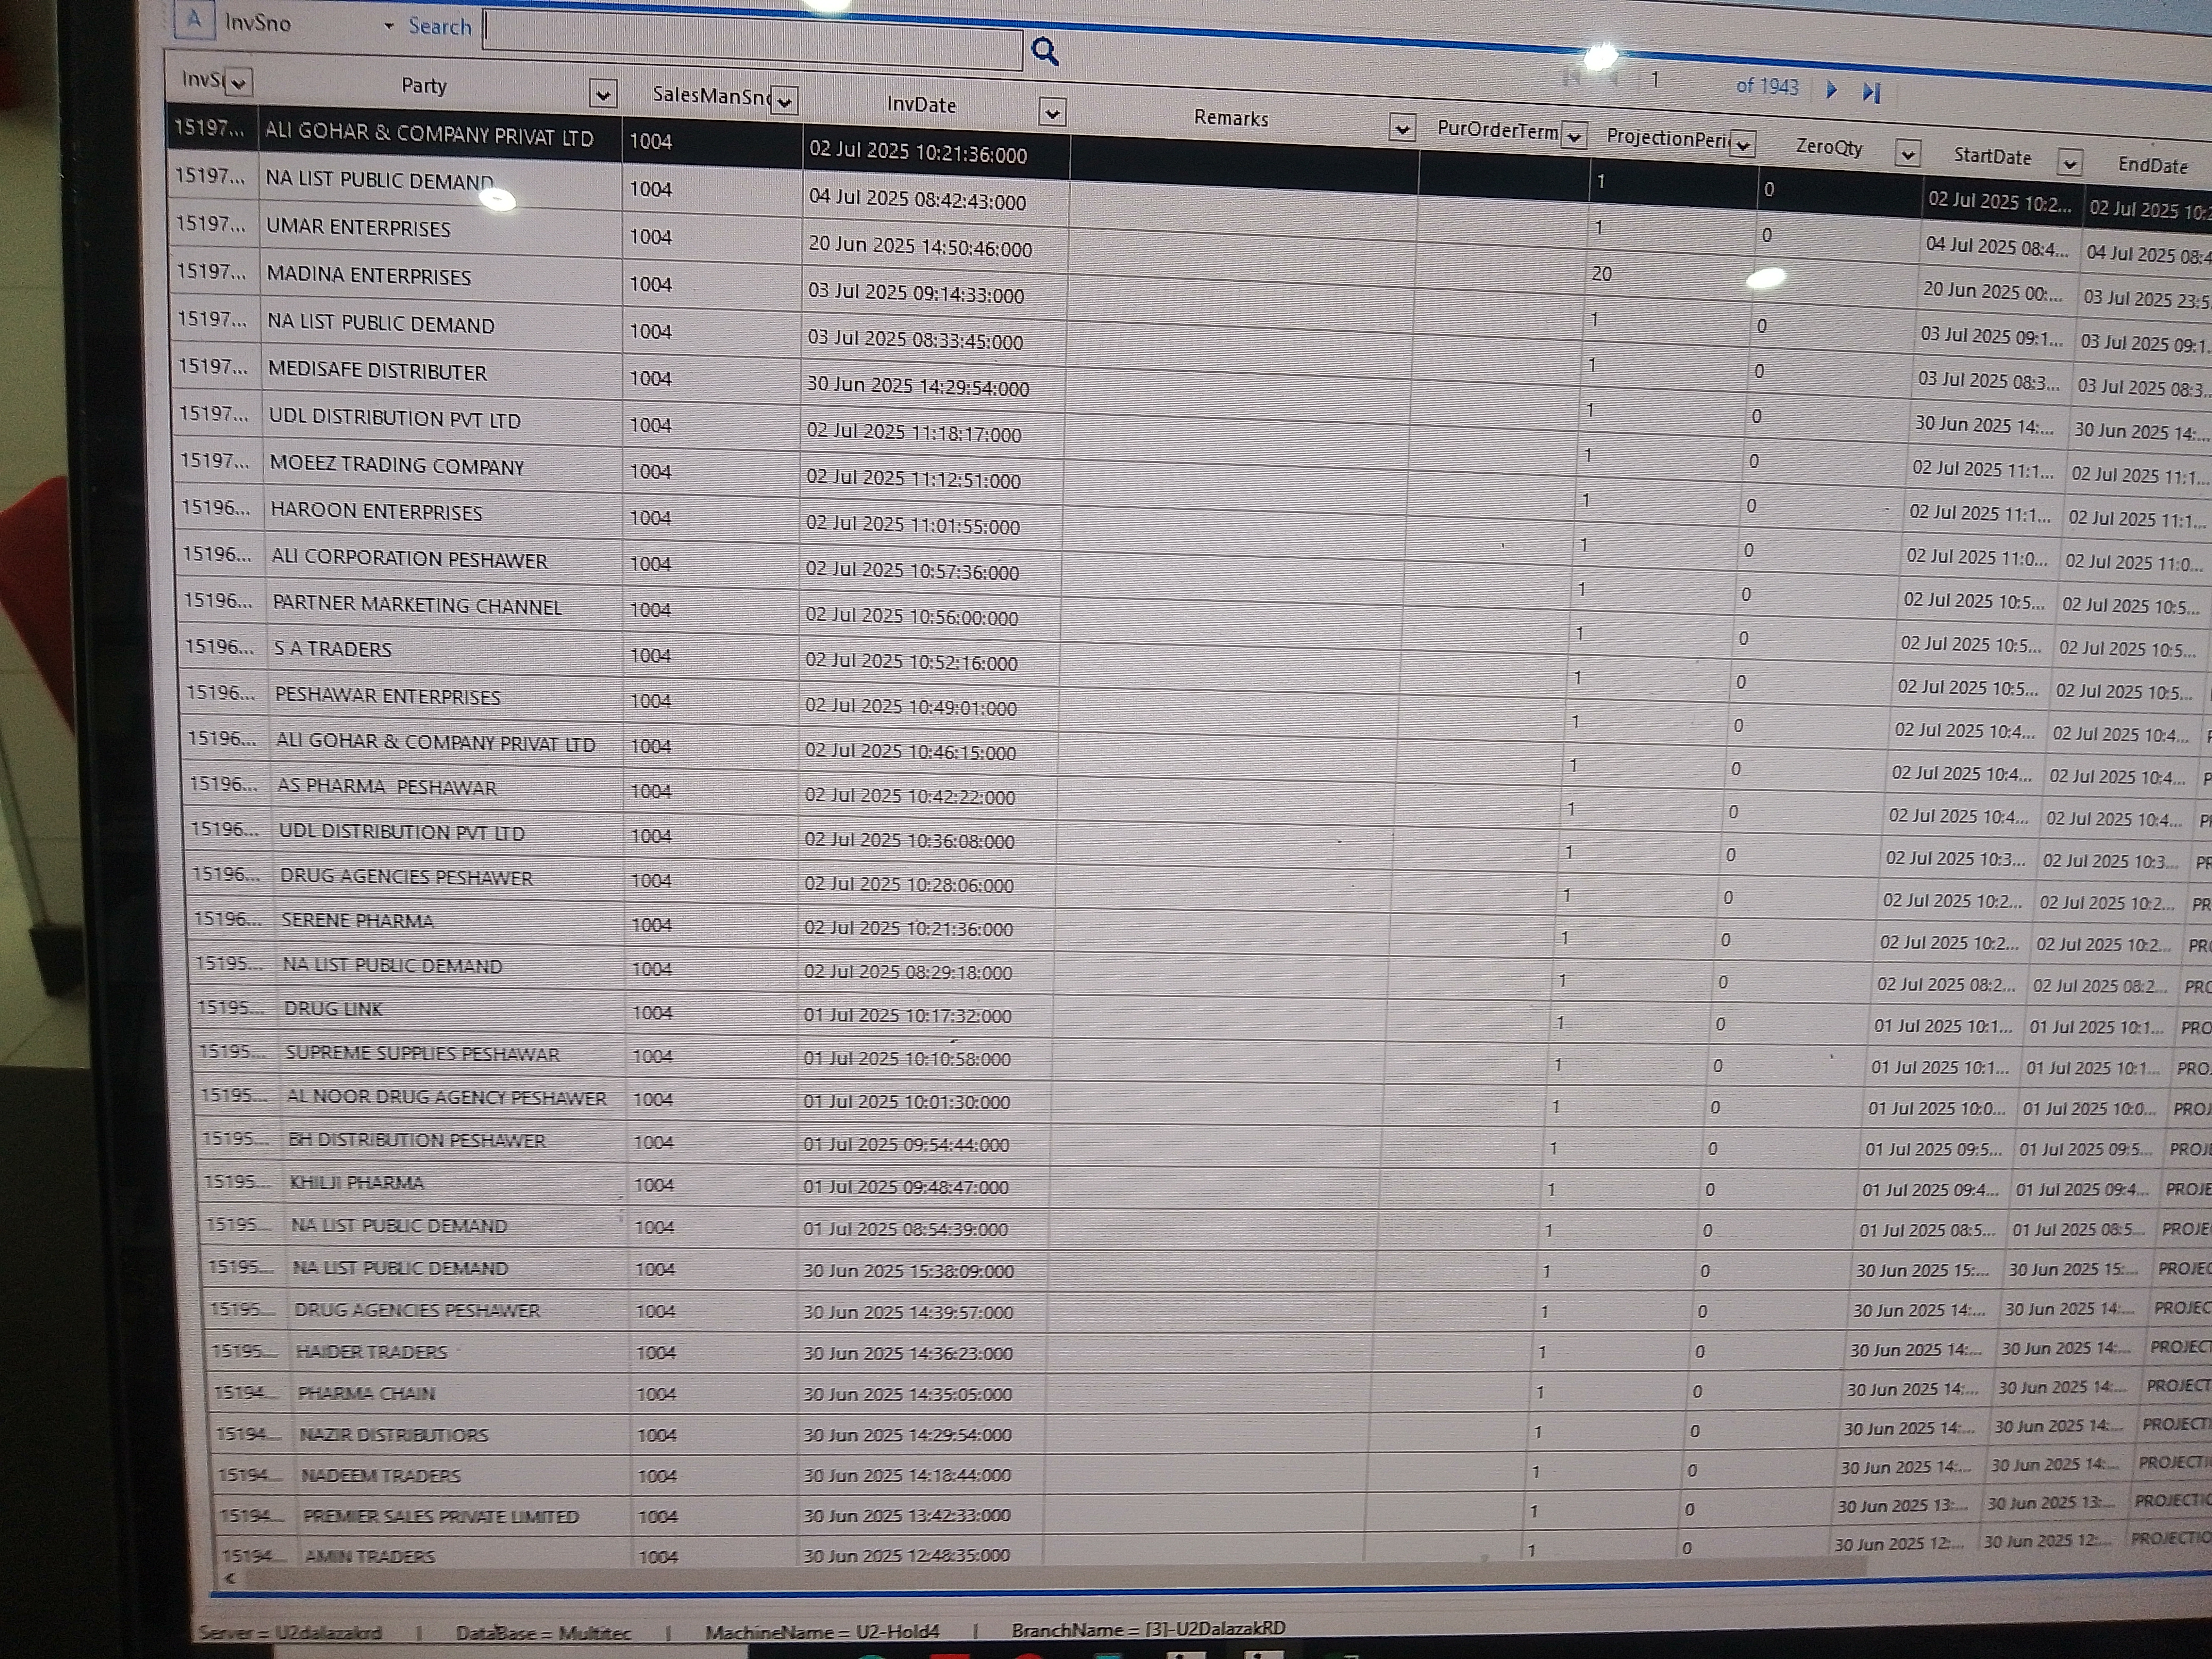
Task: Click in the Search text box
Action: 752,45
